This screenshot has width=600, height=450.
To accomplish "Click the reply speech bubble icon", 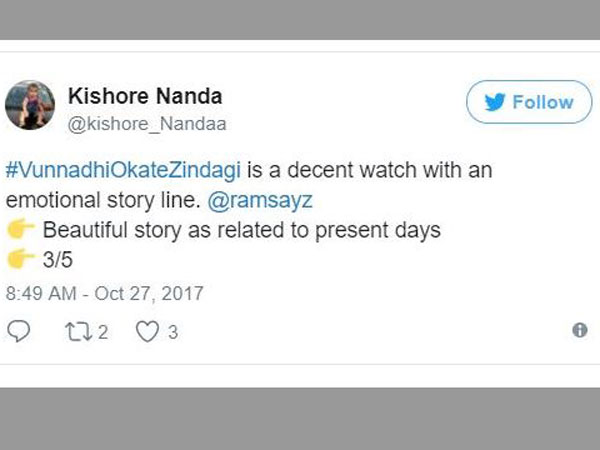I will [x=19, y=331].
